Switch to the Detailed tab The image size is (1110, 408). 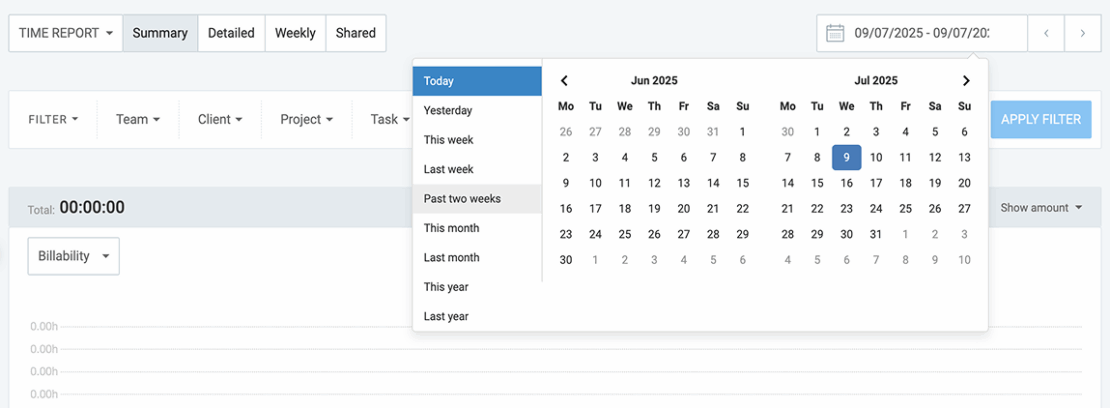231,33
